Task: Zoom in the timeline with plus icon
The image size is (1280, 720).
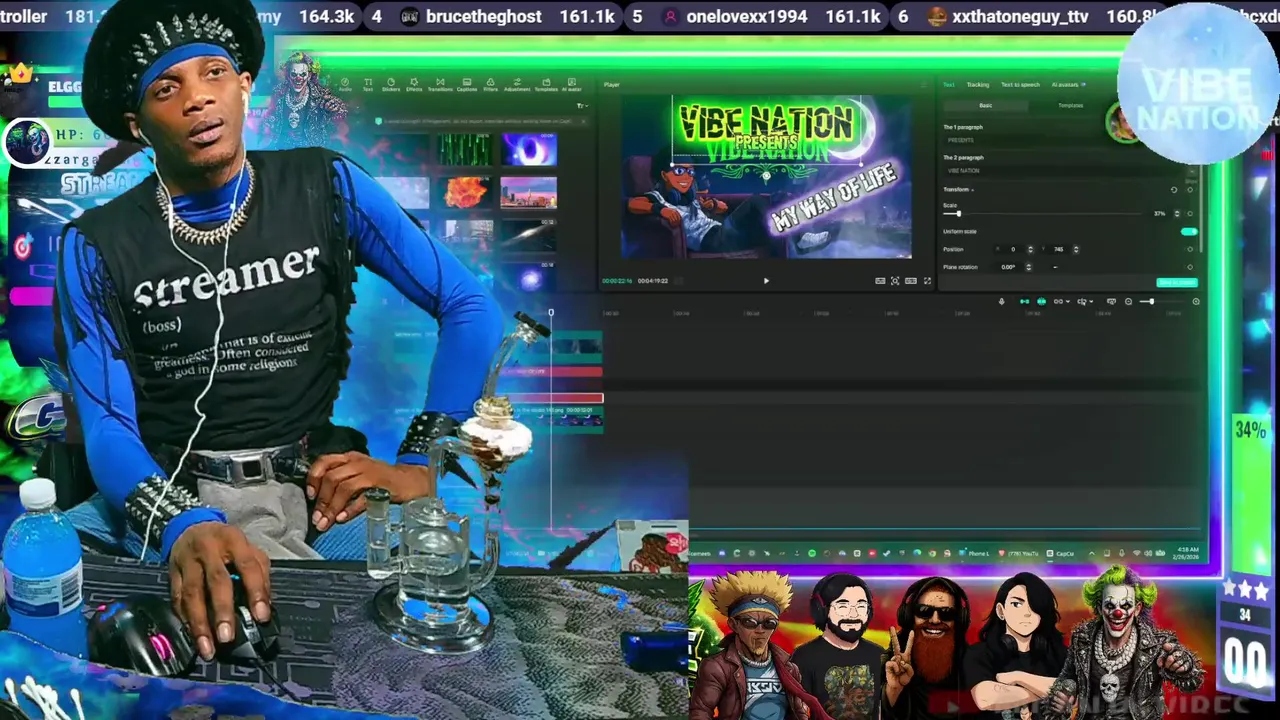Action: point(1196,301)
